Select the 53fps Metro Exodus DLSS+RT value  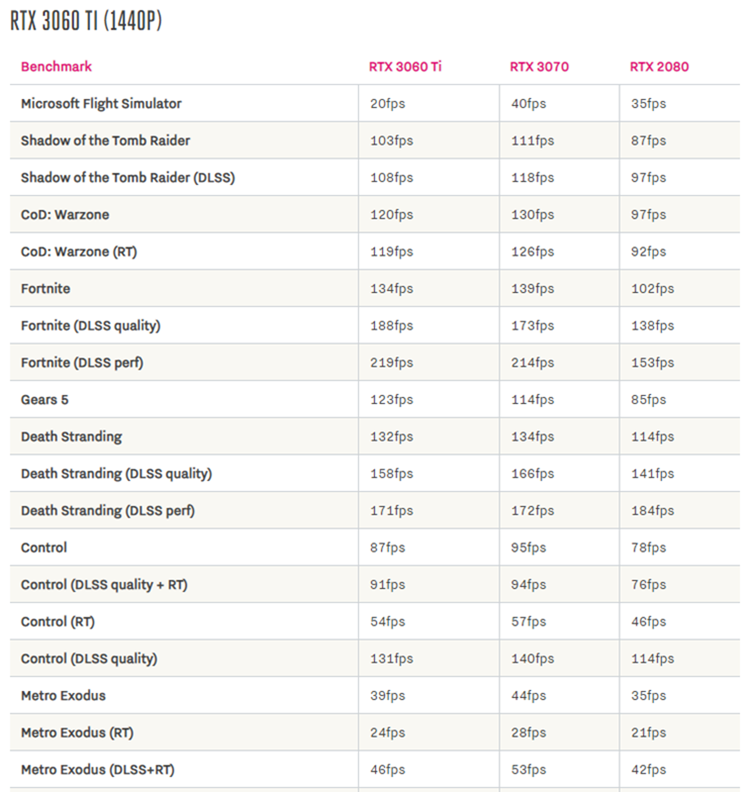click(x=528, y=770)
